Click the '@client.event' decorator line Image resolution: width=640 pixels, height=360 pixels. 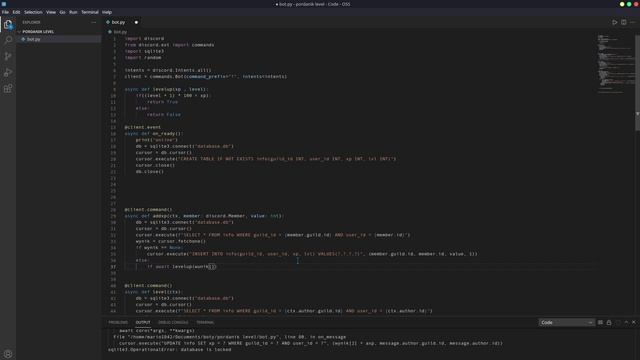142,127
